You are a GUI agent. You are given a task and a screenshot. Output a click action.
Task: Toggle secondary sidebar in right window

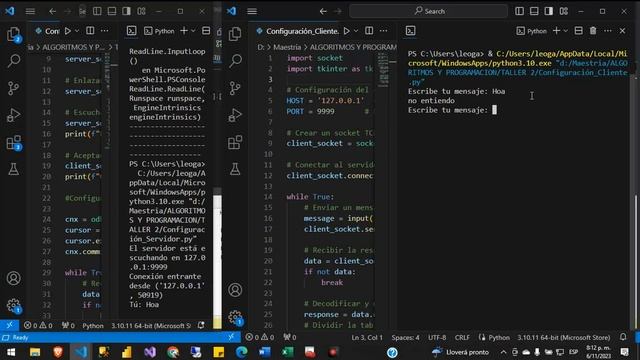click(549, 11)
